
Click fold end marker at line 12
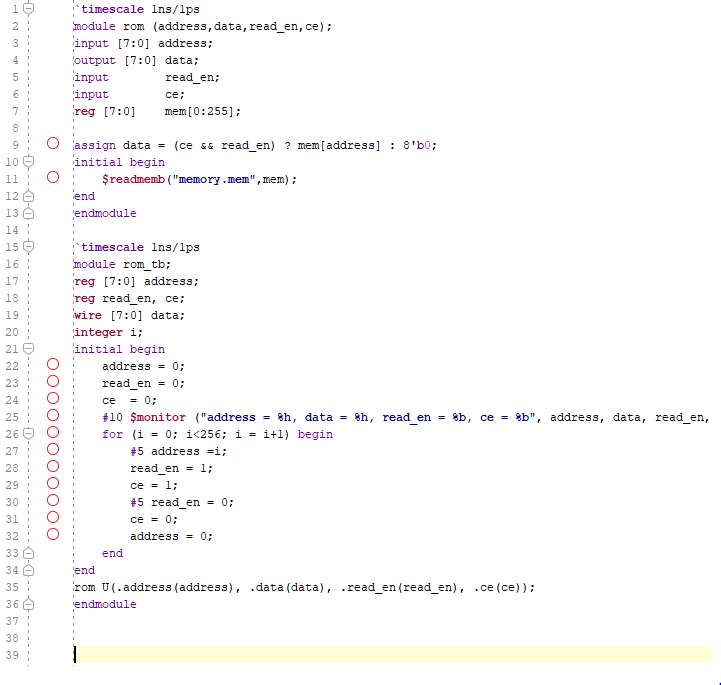click(x=29, y=196)
